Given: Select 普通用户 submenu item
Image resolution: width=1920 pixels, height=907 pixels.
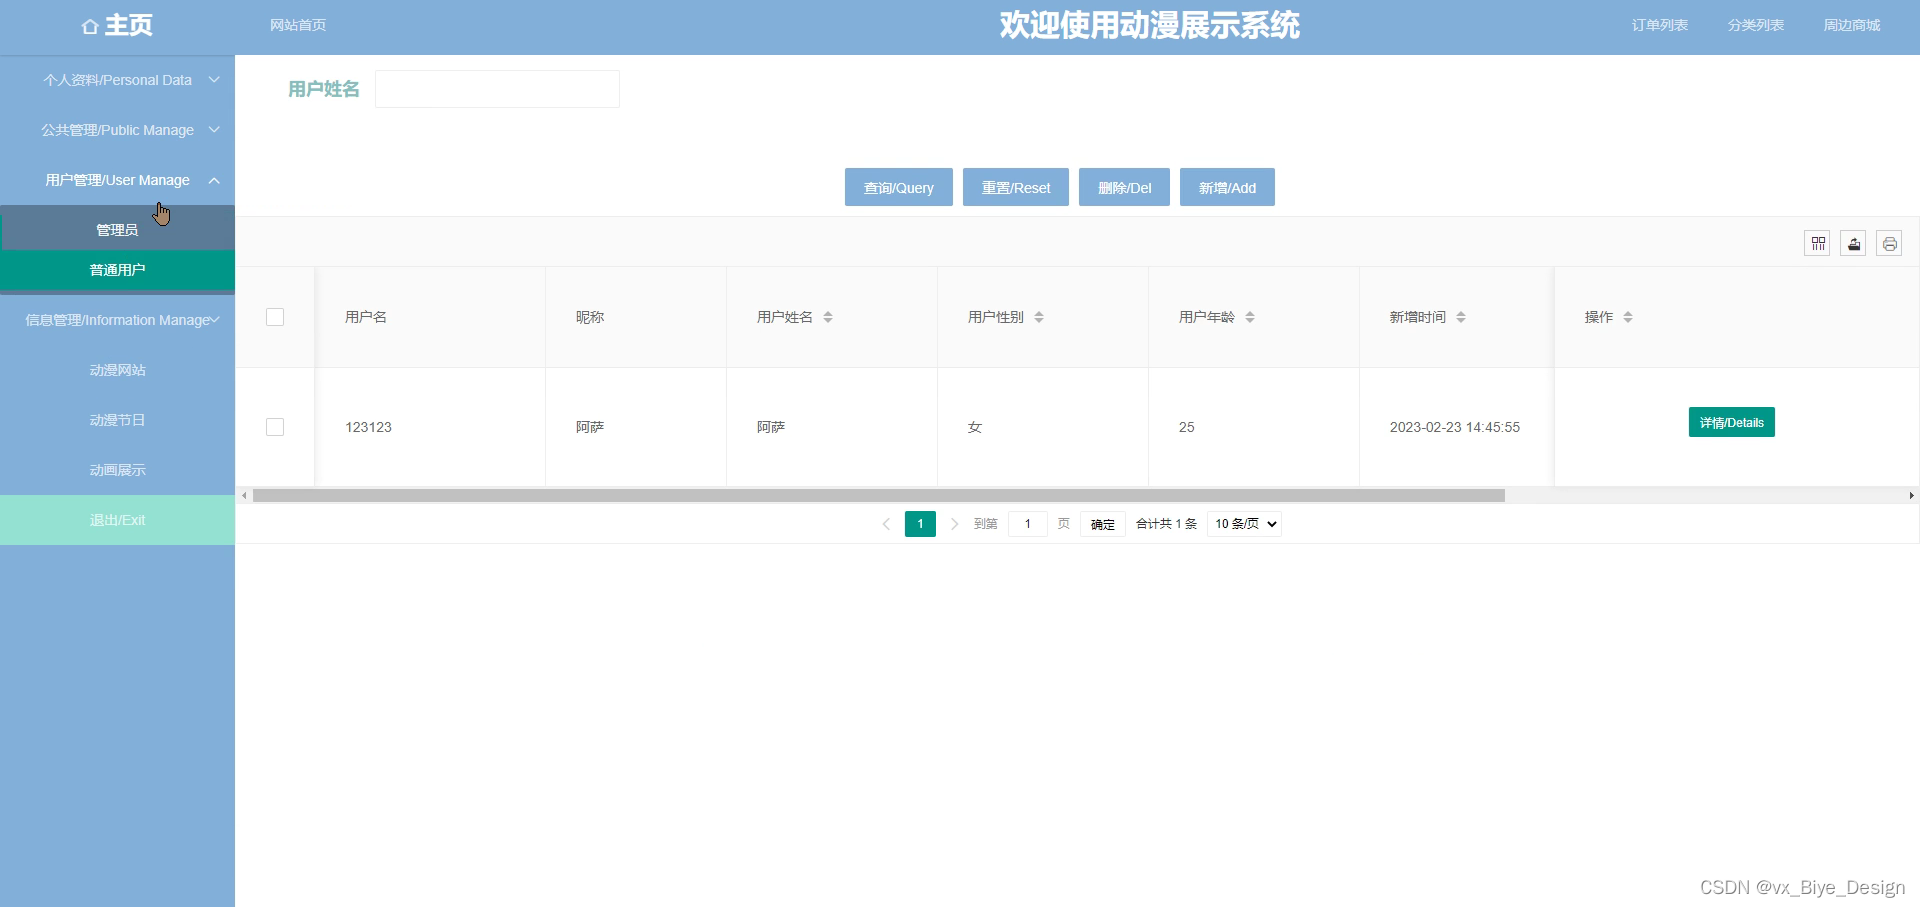Looking at the screenshot, I should [x=117, y=270].
